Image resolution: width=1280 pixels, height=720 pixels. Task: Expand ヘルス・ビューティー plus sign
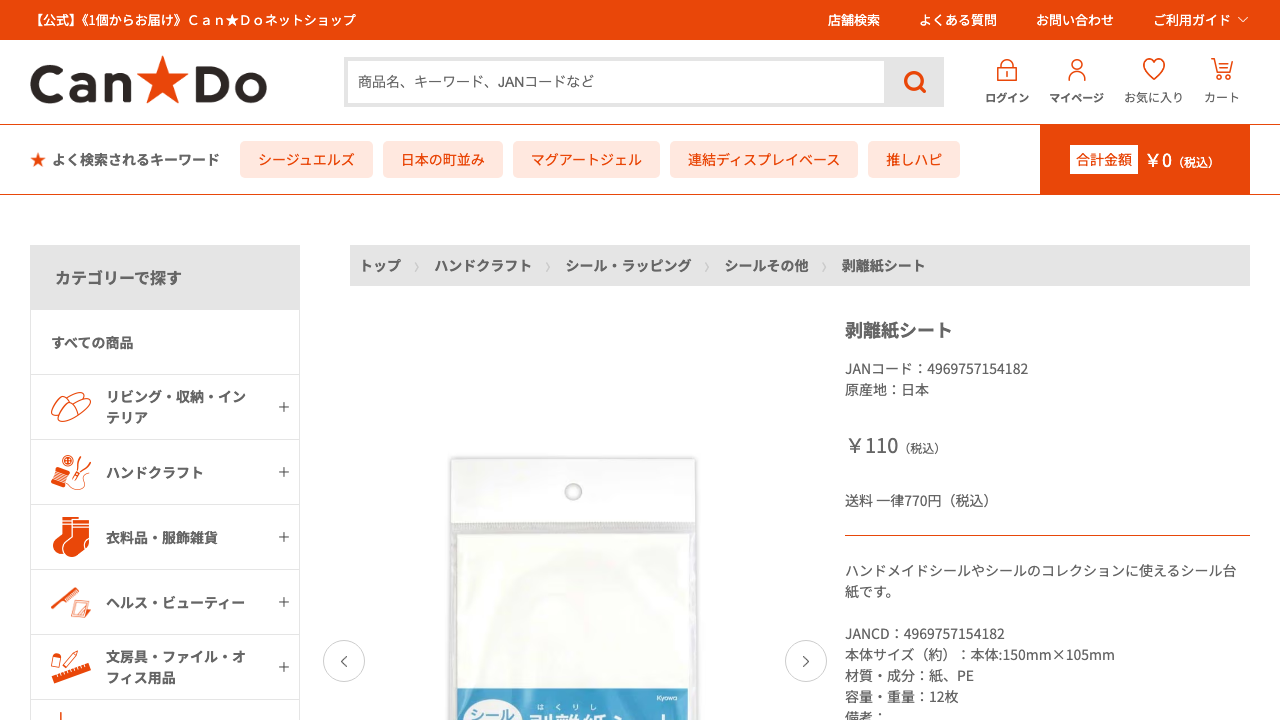(284, 602)
